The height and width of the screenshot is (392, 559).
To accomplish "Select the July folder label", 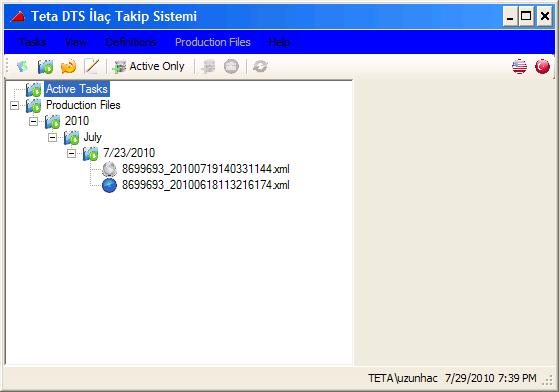I will tap(92, 137).
